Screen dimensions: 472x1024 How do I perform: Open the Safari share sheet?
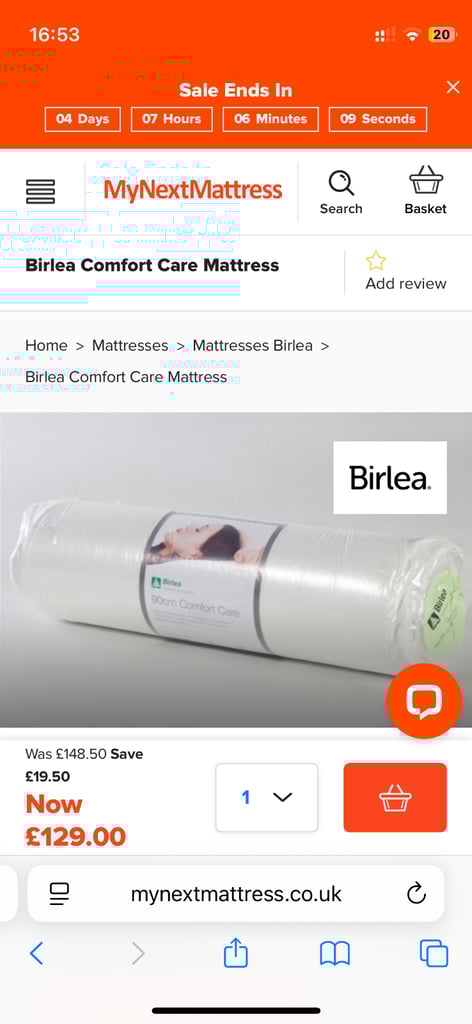tap(236, 952)
